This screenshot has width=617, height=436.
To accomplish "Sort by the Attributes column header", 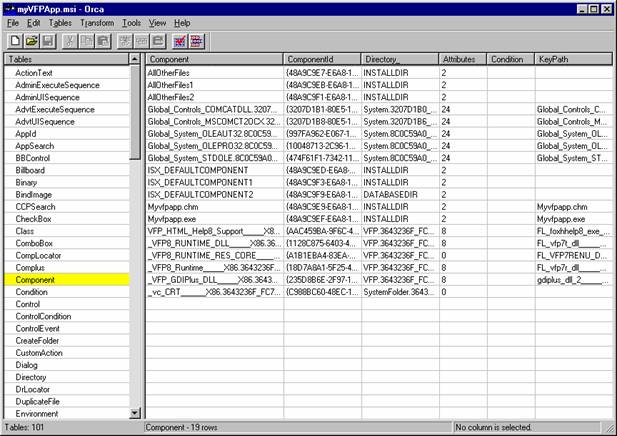I will (x=463, y=59).
